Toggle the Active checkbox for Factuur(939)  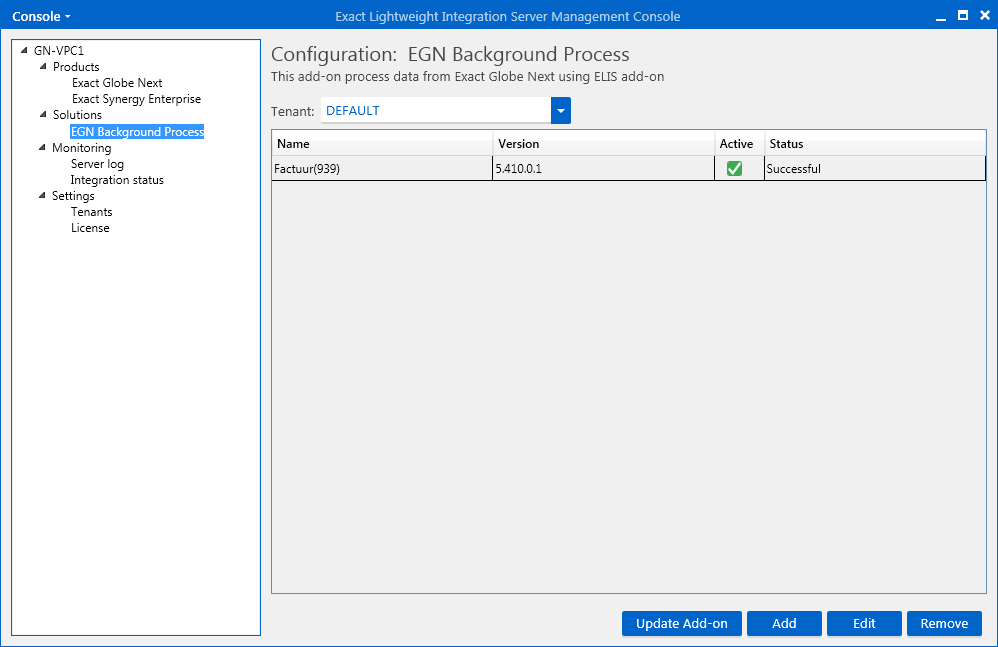(734, 169)
